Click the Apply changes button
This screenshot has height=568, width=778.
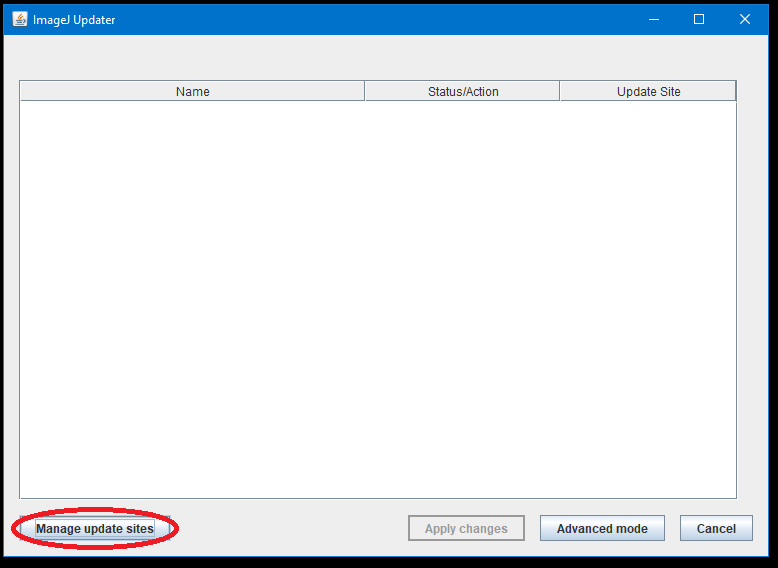click(466, 528)
